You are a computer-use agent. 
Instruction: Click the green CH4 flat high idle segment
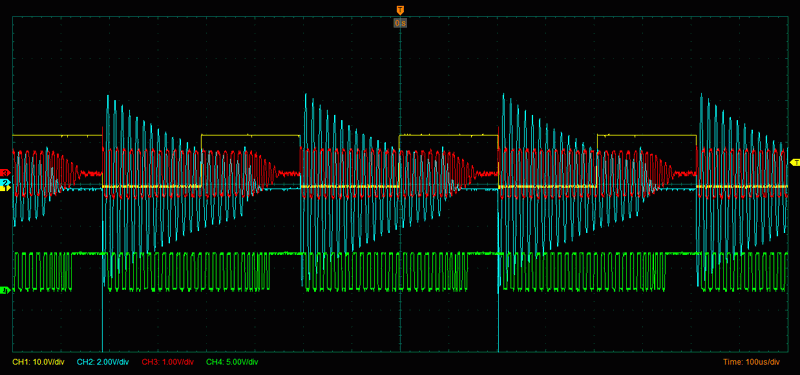tap(286, 253)
